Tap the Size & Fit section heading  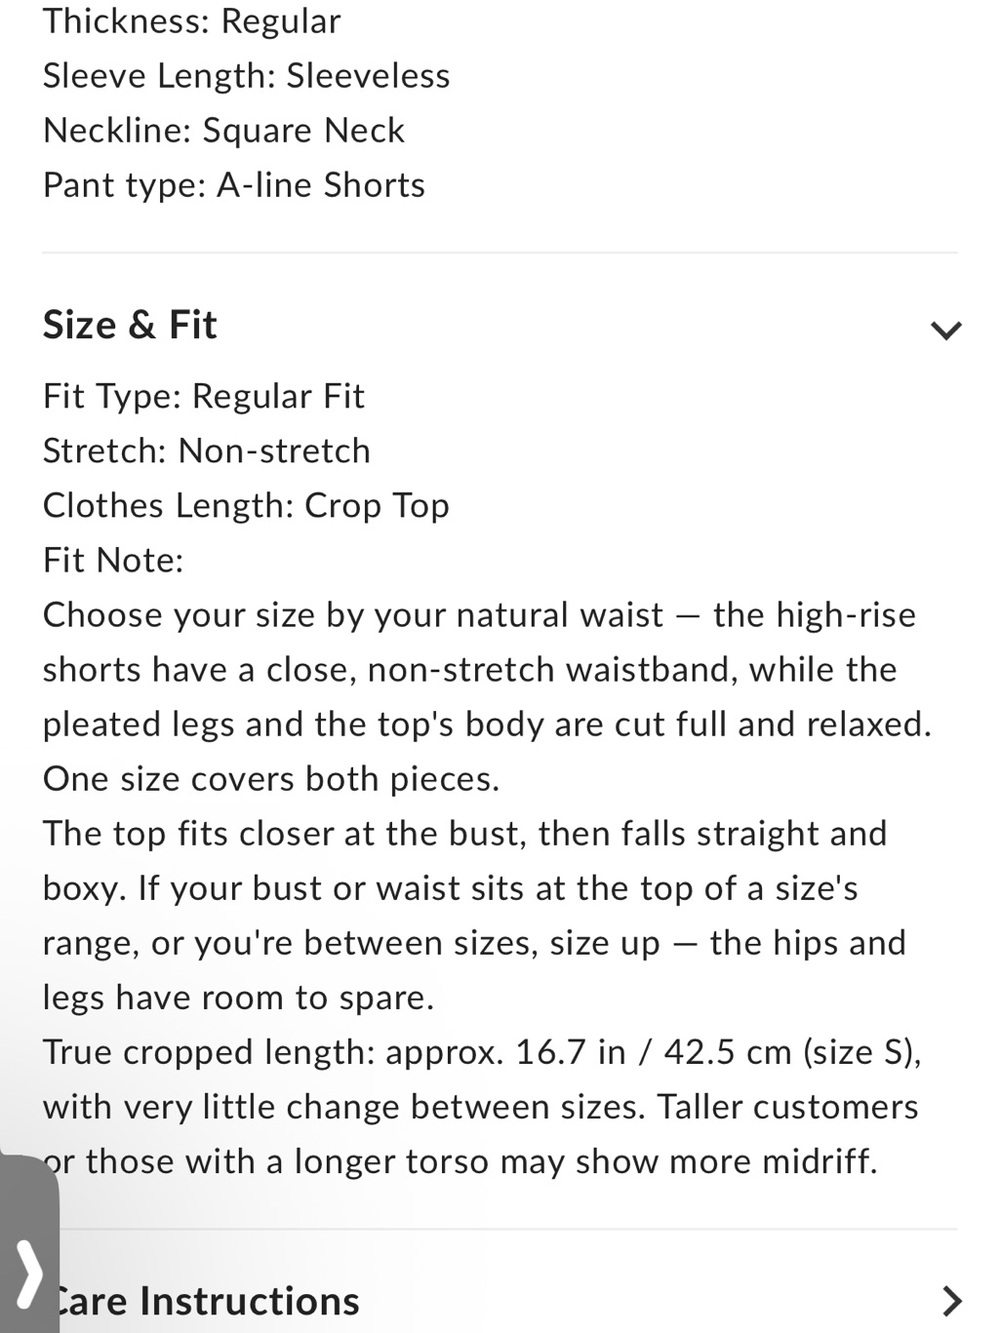click(x=130, y=326)
